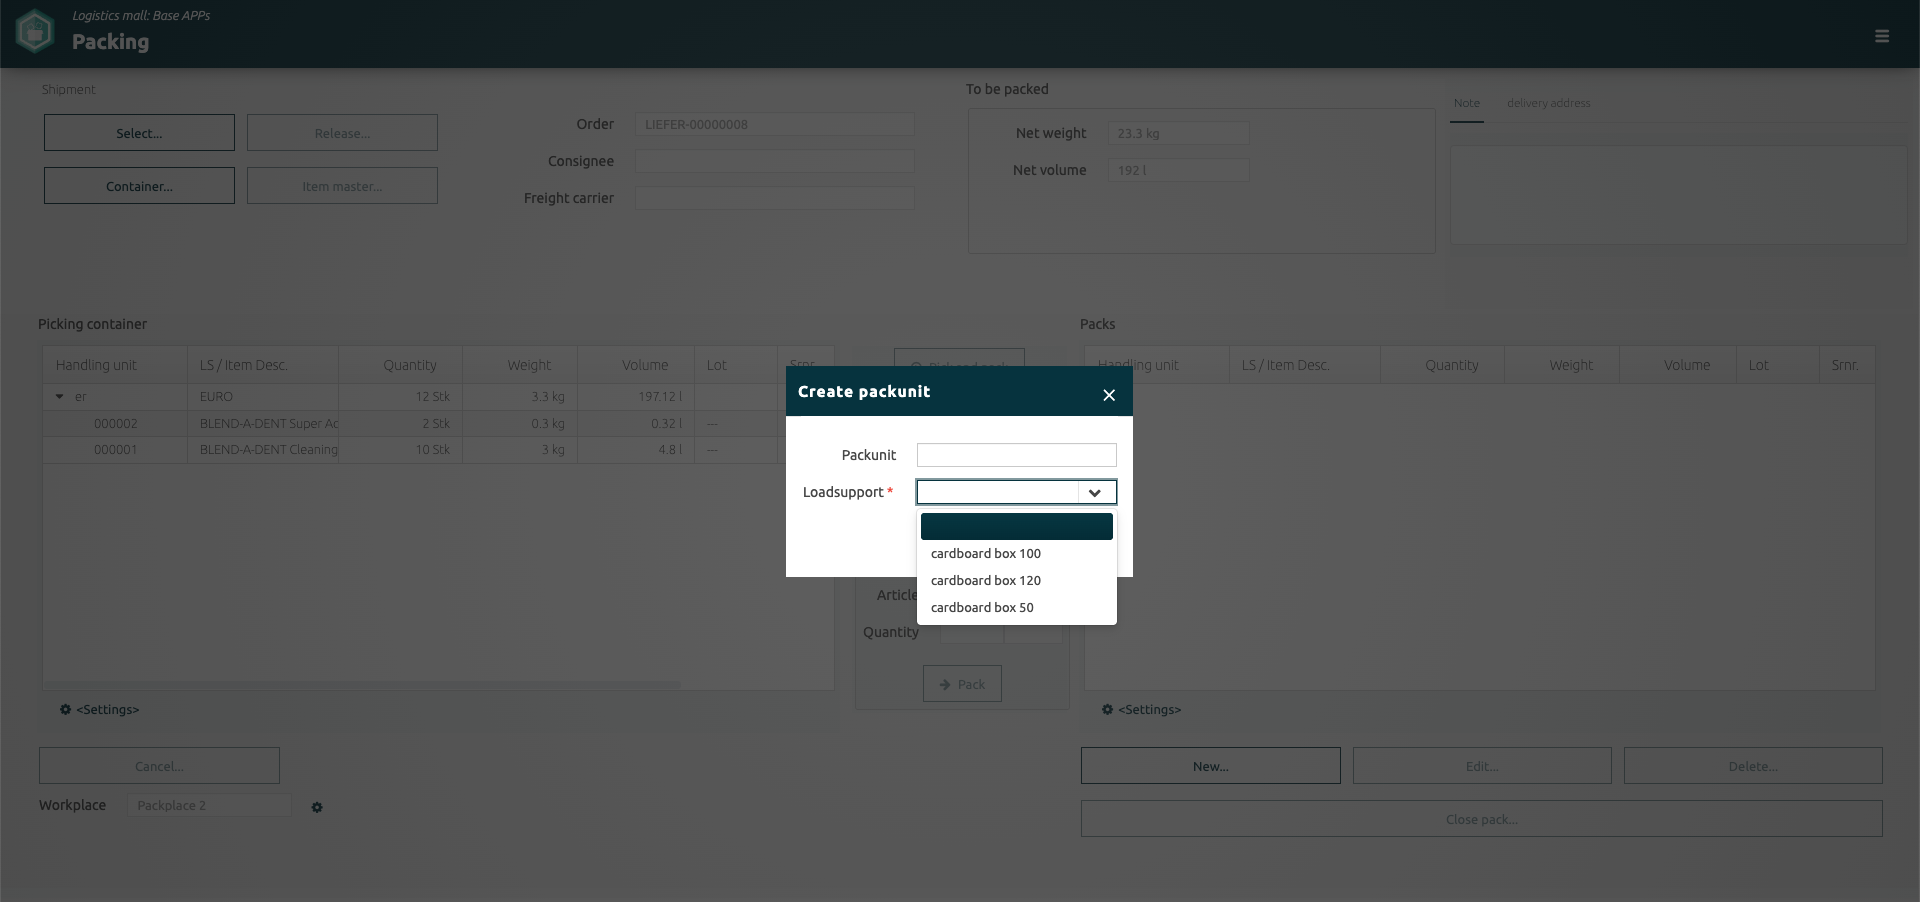The height and width of the screenshot is (902, 1920).
Task: Click the Release... button
Action: tap(342, 133)
